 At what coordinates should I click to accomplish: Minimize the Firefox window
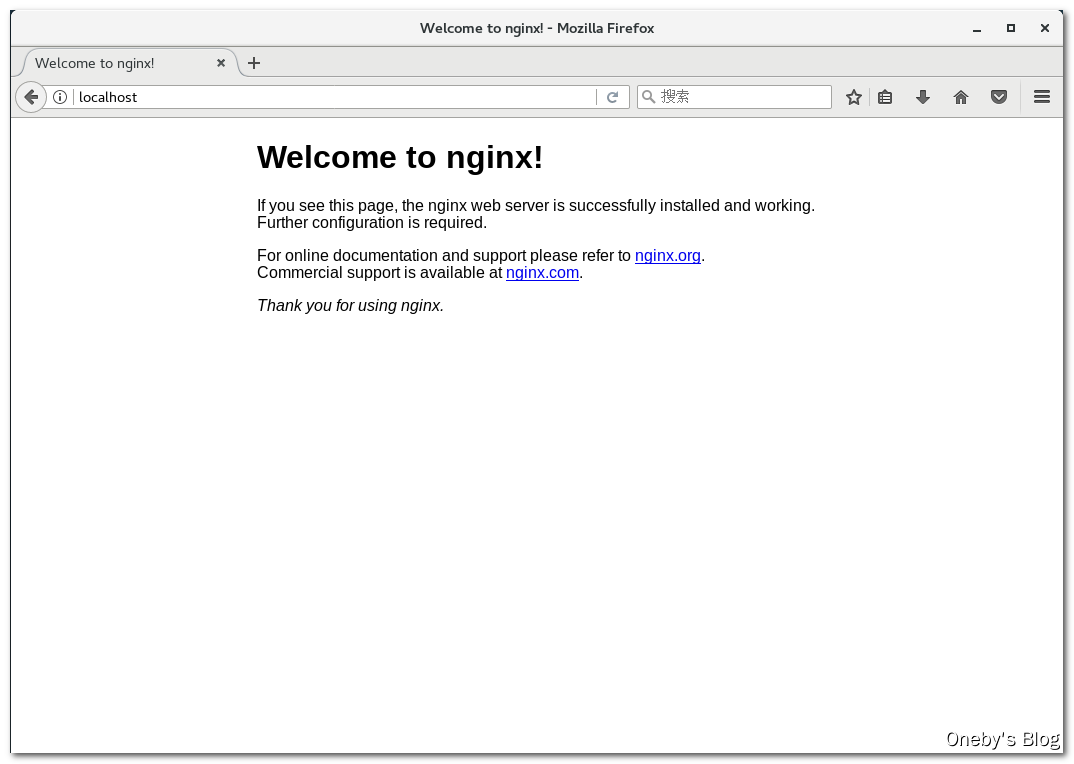(x=977, y=29)
